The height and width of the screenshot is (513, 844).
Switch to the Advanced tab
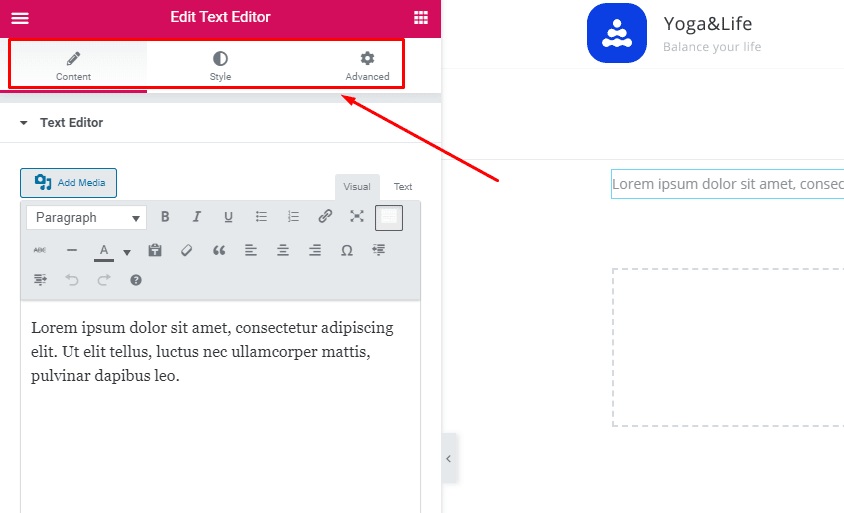(x=367, y=66)
